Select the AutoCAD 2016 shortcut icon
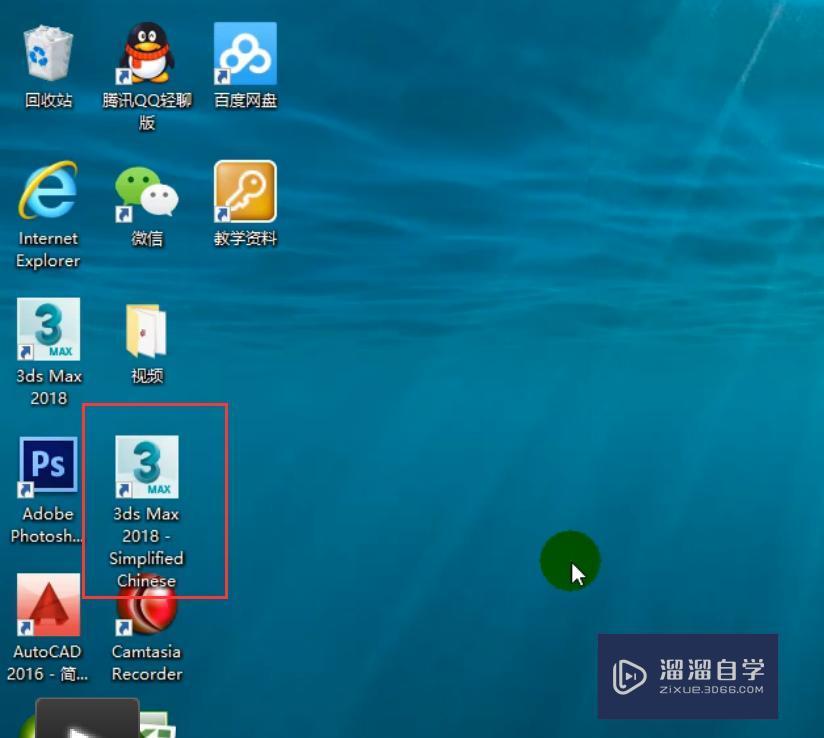Image resolution: width=824 pixels, height=738 pixels. click(x=48, y=604)
